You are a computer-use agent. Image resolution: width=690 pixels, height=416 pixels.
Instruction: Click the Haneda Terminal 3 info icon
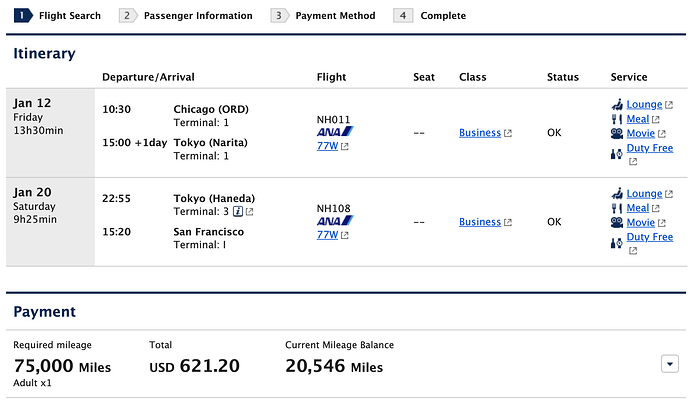(x=238, y=211)
